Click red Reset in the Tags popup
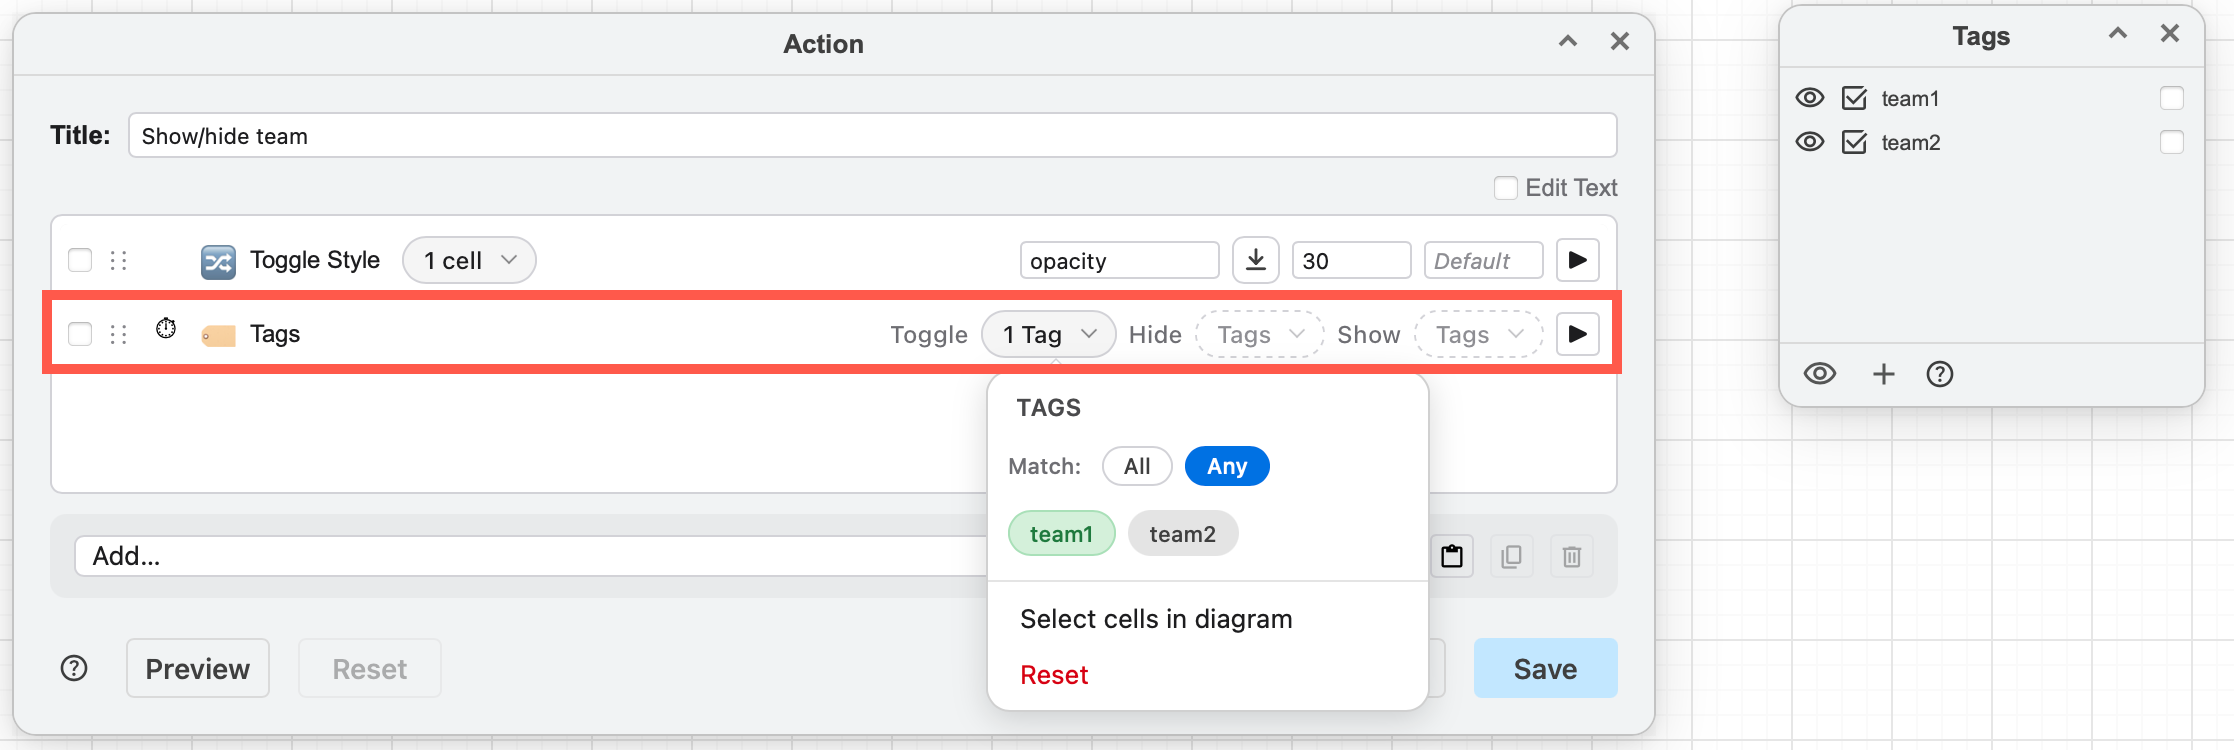The image size is (2234, 750). pos(1054,675)
